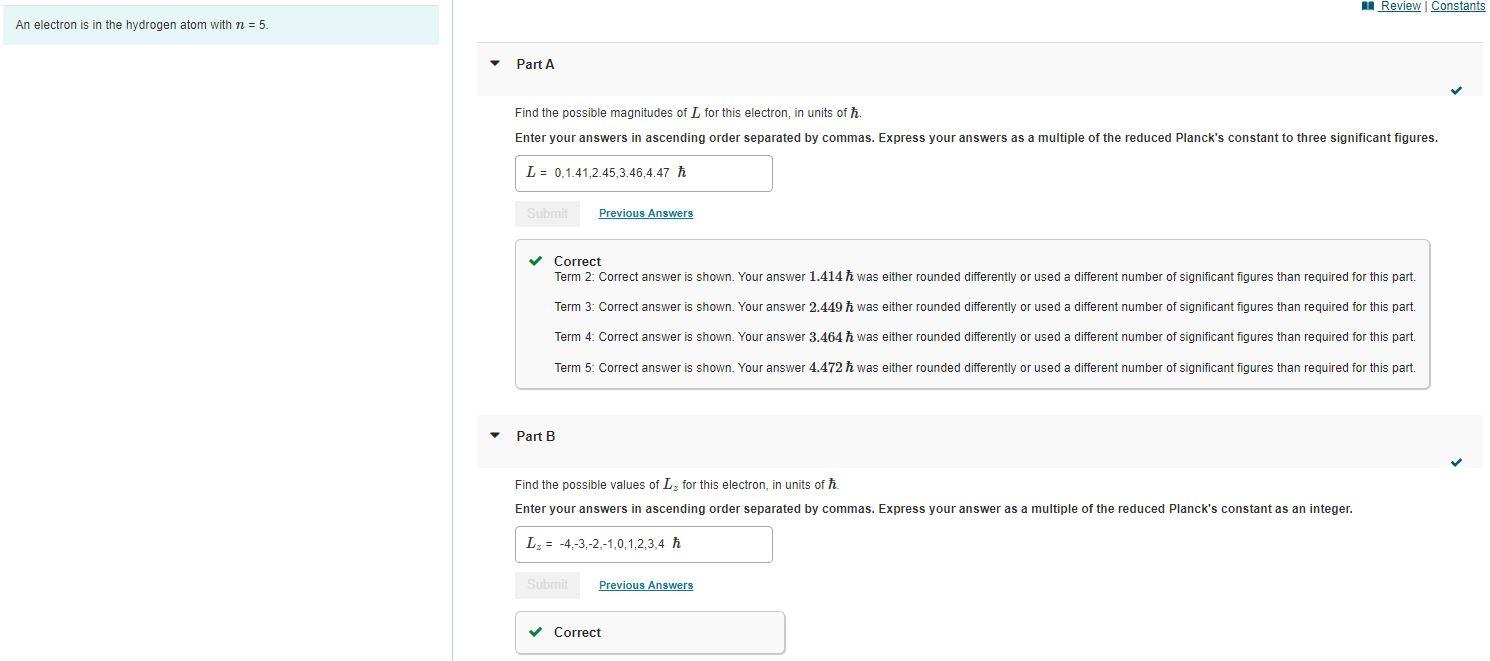The width and height of the screenshot is (1490, 661).
Task: Click the Part B Submit button
Action: pos(547,585)
